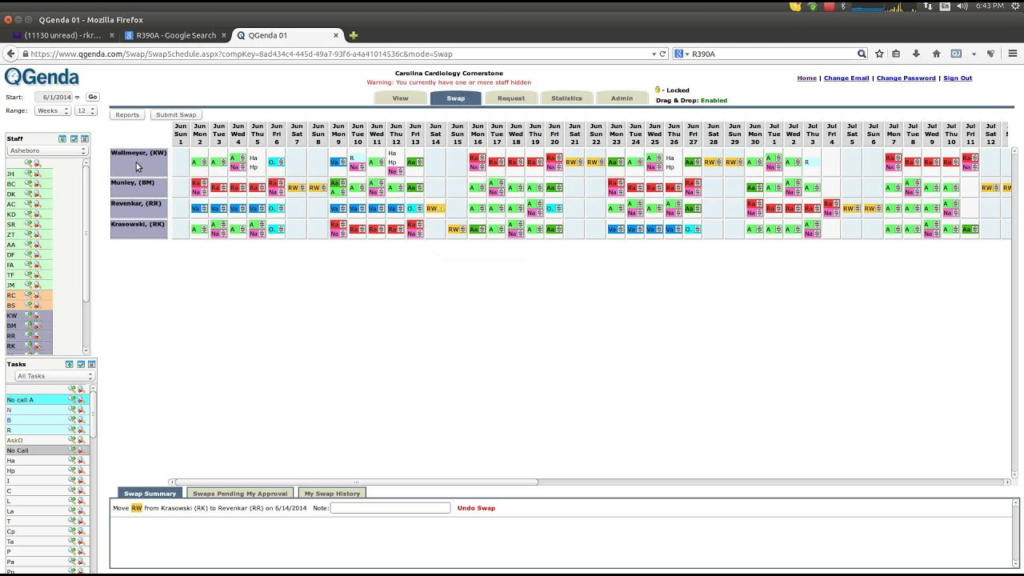Toggle red magnifier for staff DK

[x=37, y=194]
